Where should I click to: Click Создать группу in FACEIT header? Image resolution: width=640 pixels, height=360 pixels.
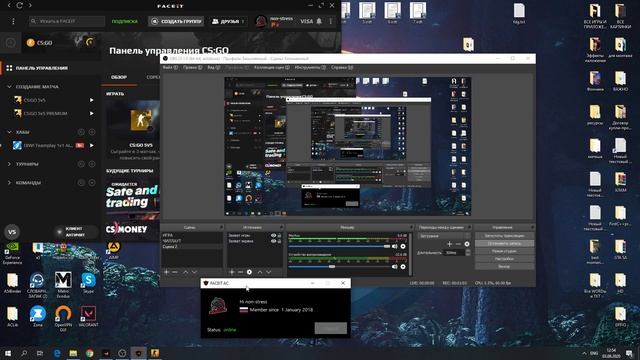[x=176, y=21]
